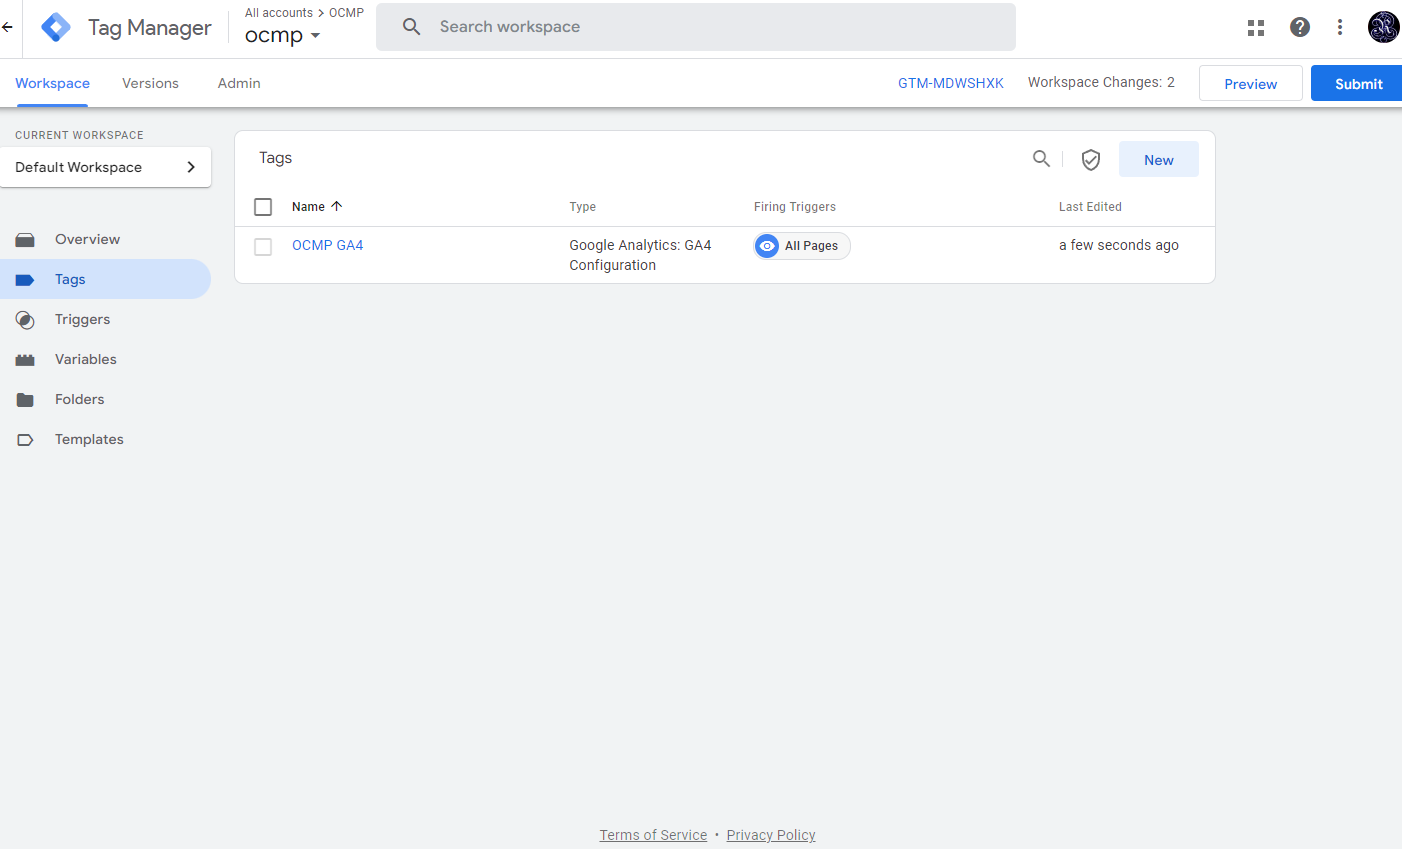
Task: Click the Tag Manager diamond logo
Action: coord(56,27)
